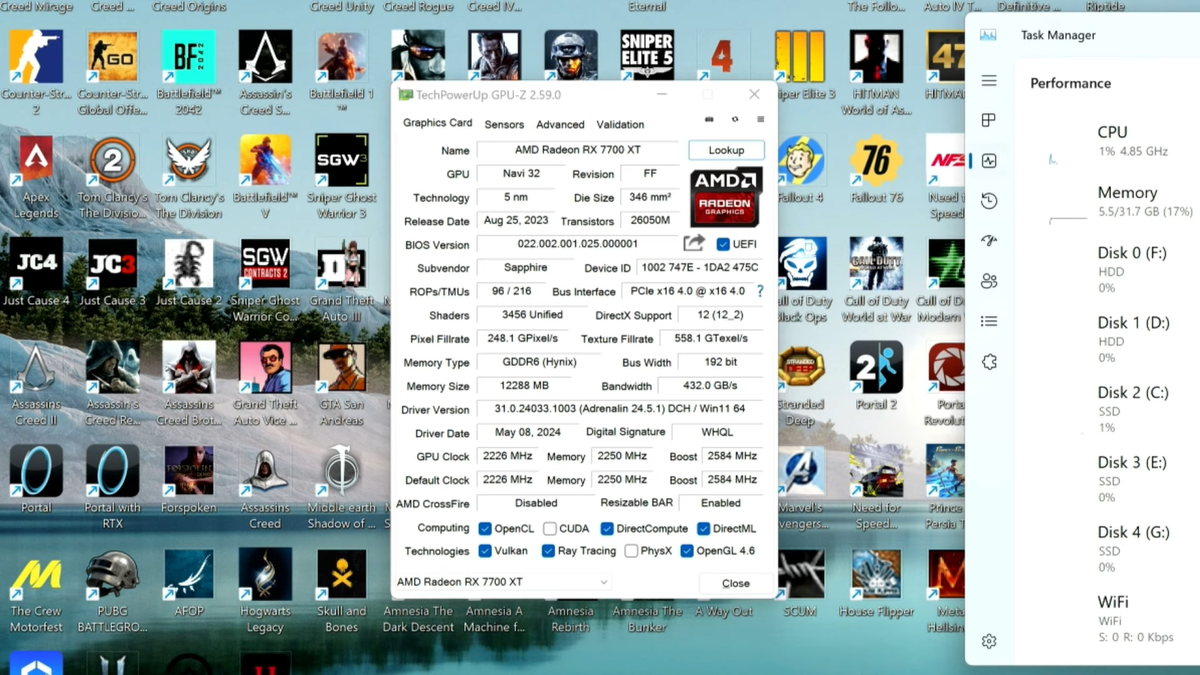
Task: Click GPU-Z refresh icon
Action: click(735, 119)
